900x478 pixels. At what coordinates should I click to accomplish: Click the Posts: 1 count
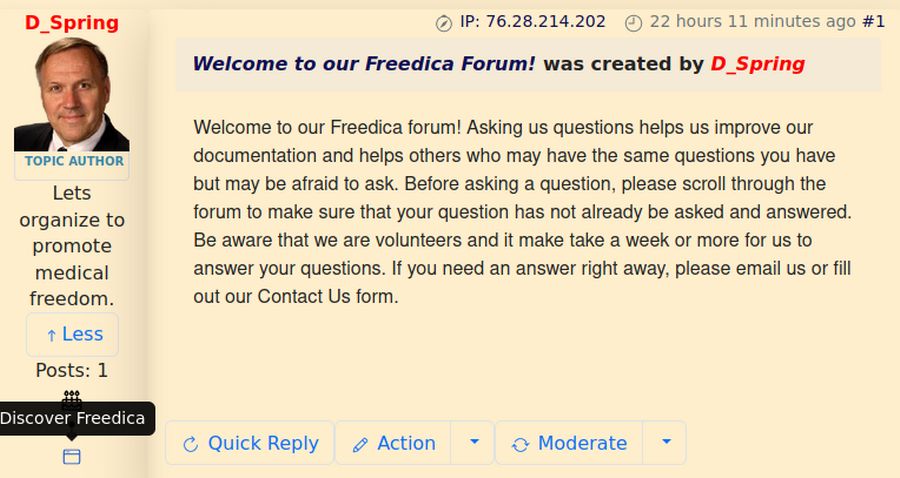(x=72, y=370)
